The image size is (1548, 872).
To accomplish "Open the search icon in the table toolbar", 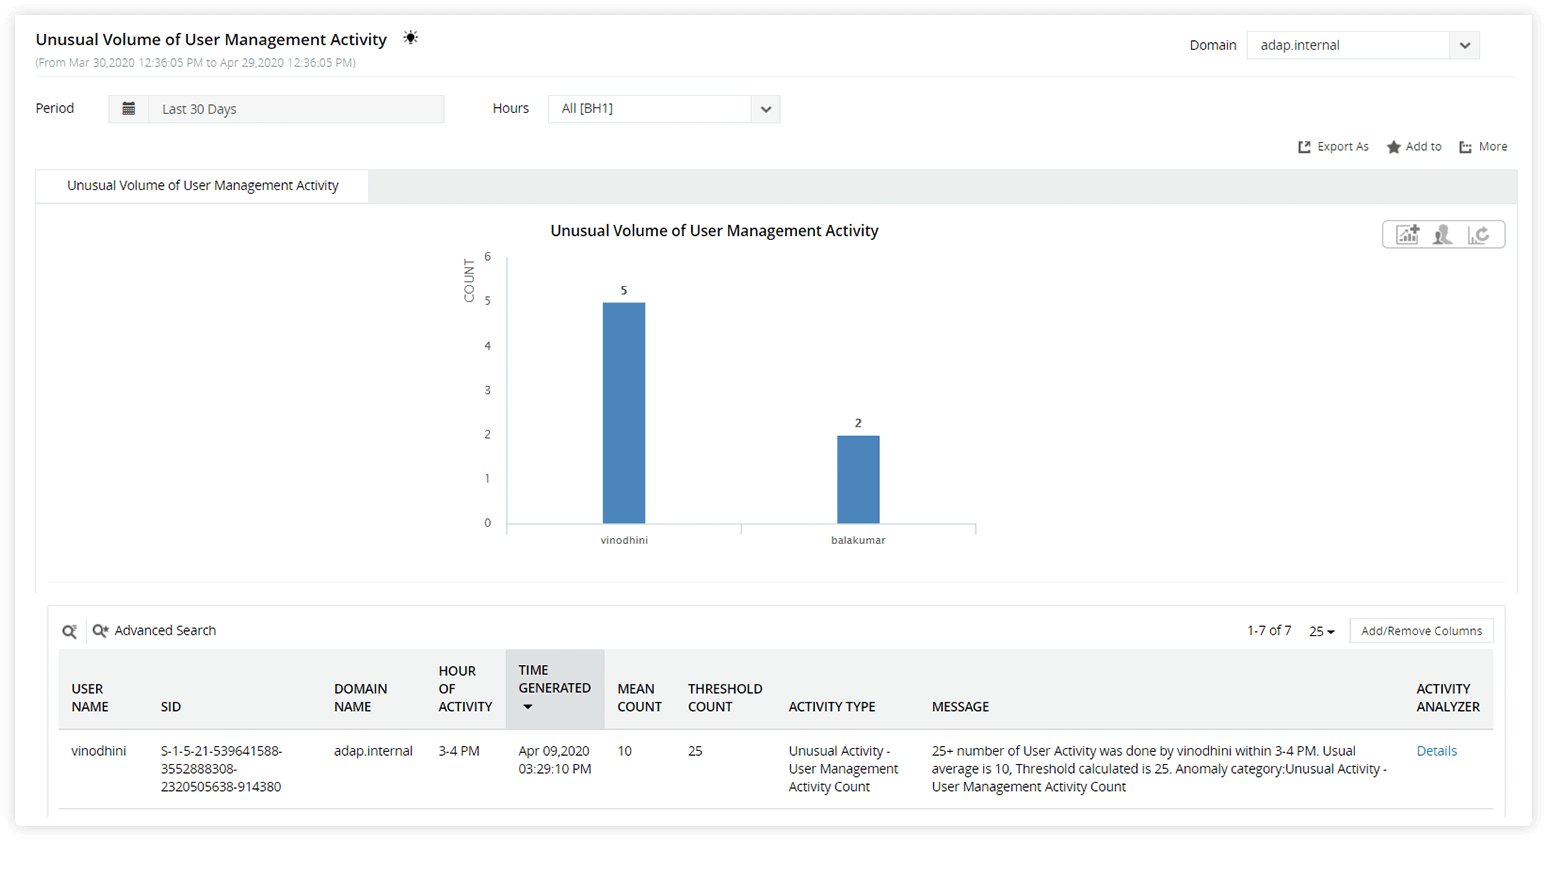I will (69, 630).
